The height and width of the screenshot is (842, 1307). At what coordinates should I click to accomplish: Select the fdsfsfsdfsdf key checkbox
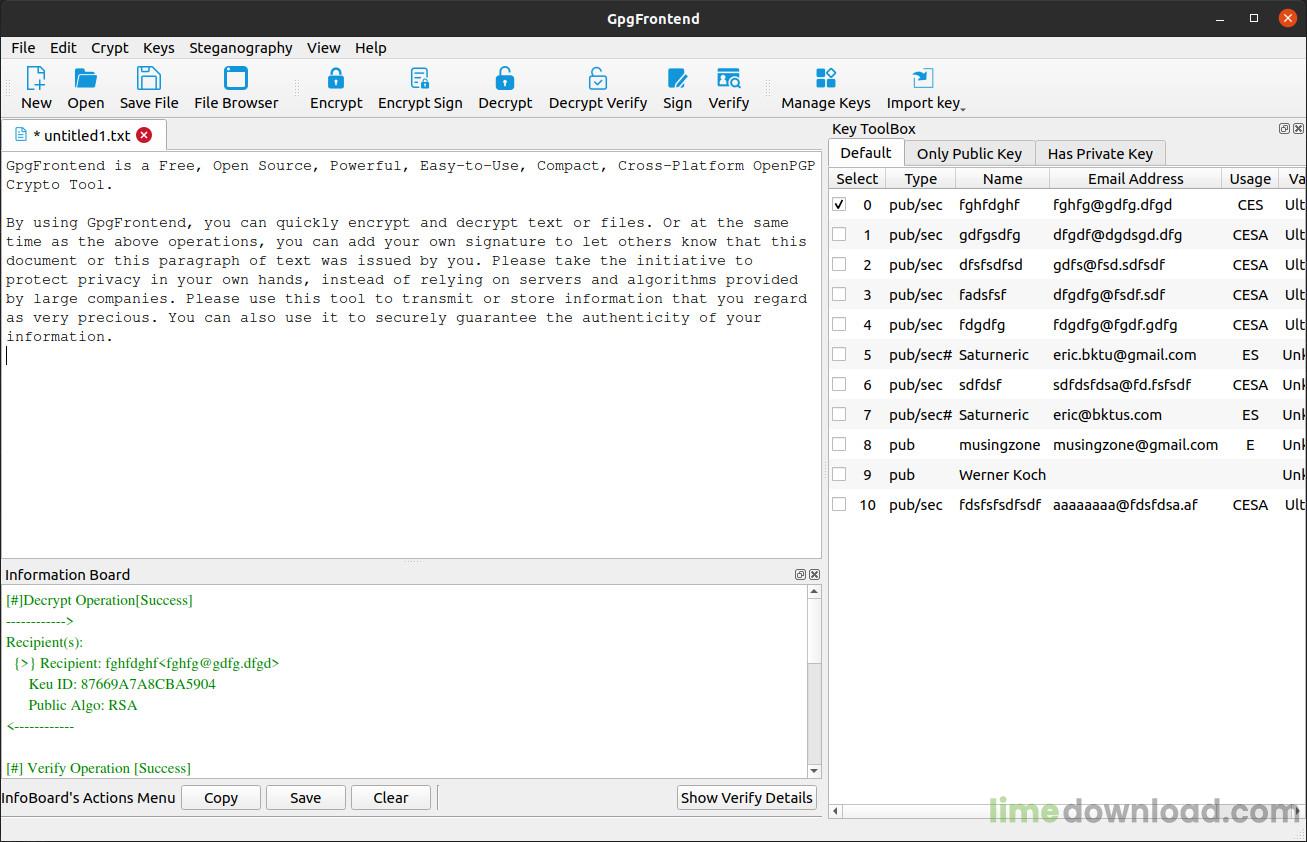pos(839,504)
